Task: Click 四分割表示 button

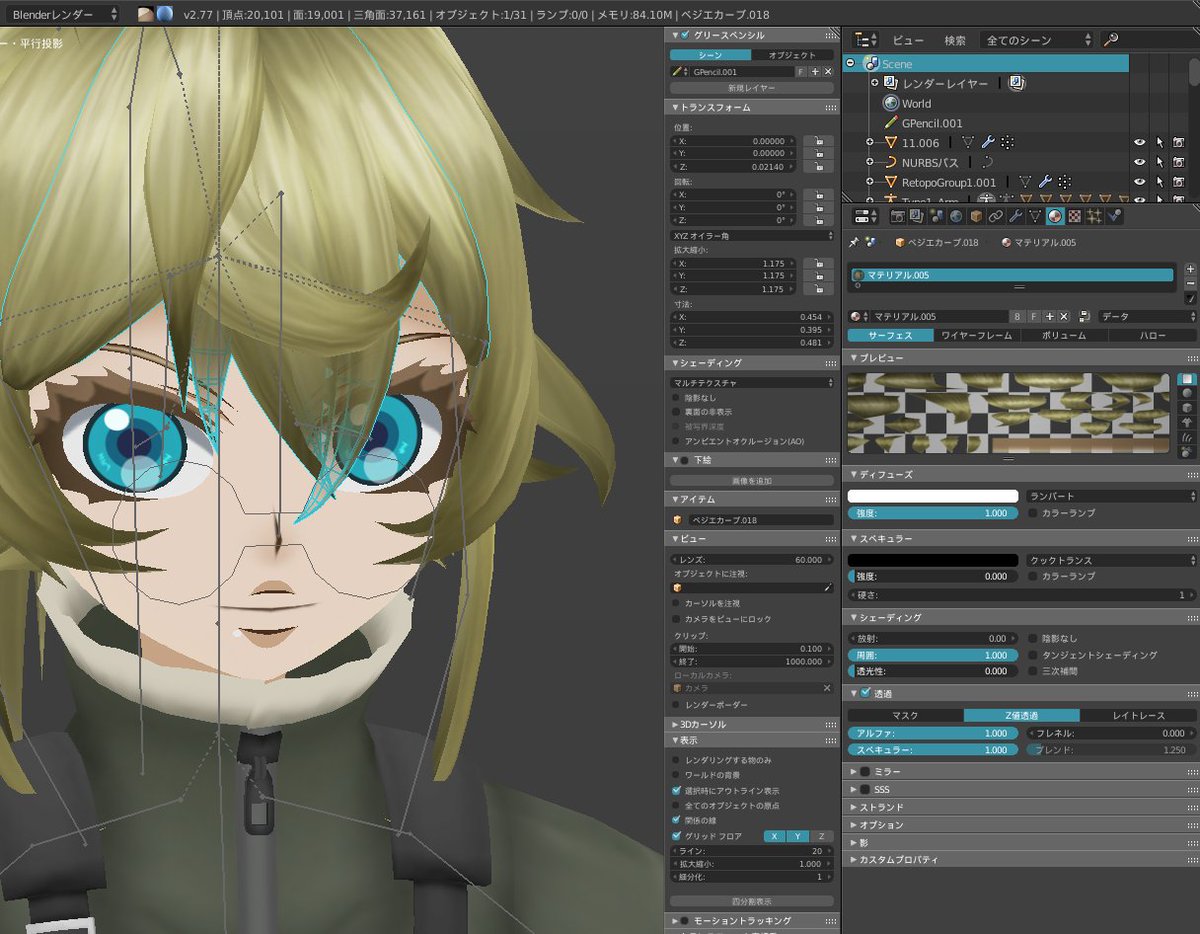Action: 752,901
